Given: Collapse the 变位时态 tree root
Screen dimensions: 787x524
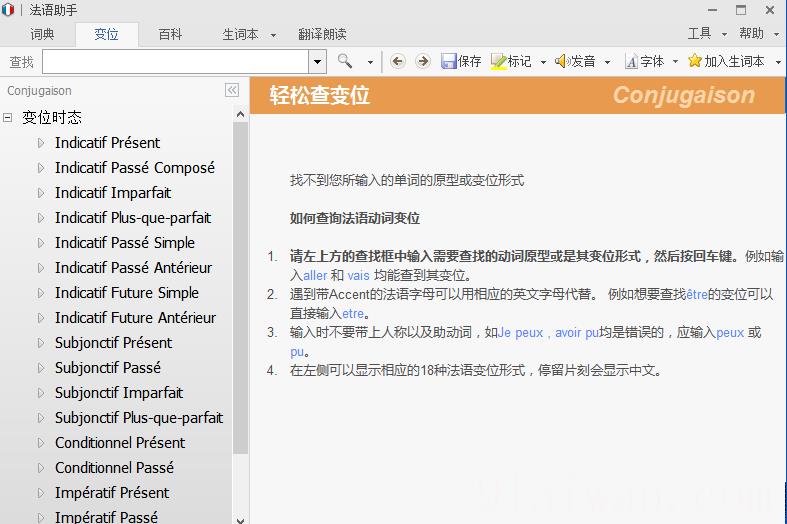Looking at the screenshot, I should coord(8,117).
